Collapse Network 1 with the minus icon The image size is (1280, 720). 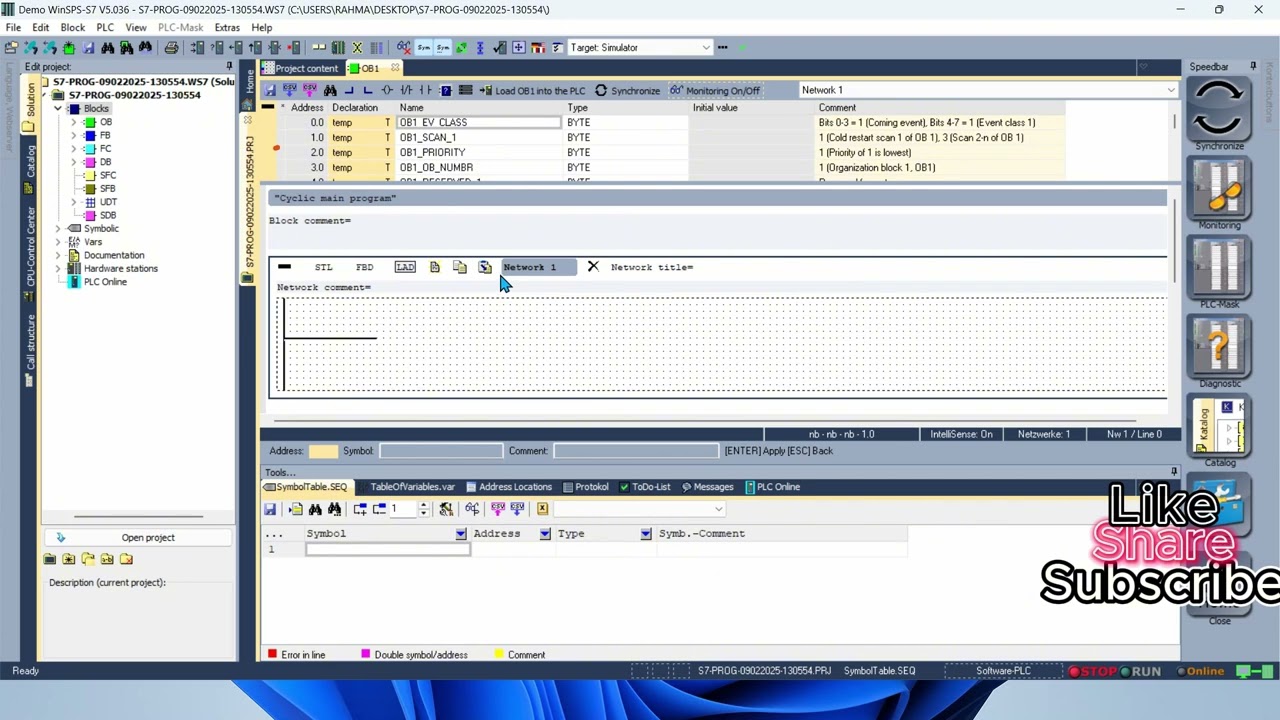point(285,267)
